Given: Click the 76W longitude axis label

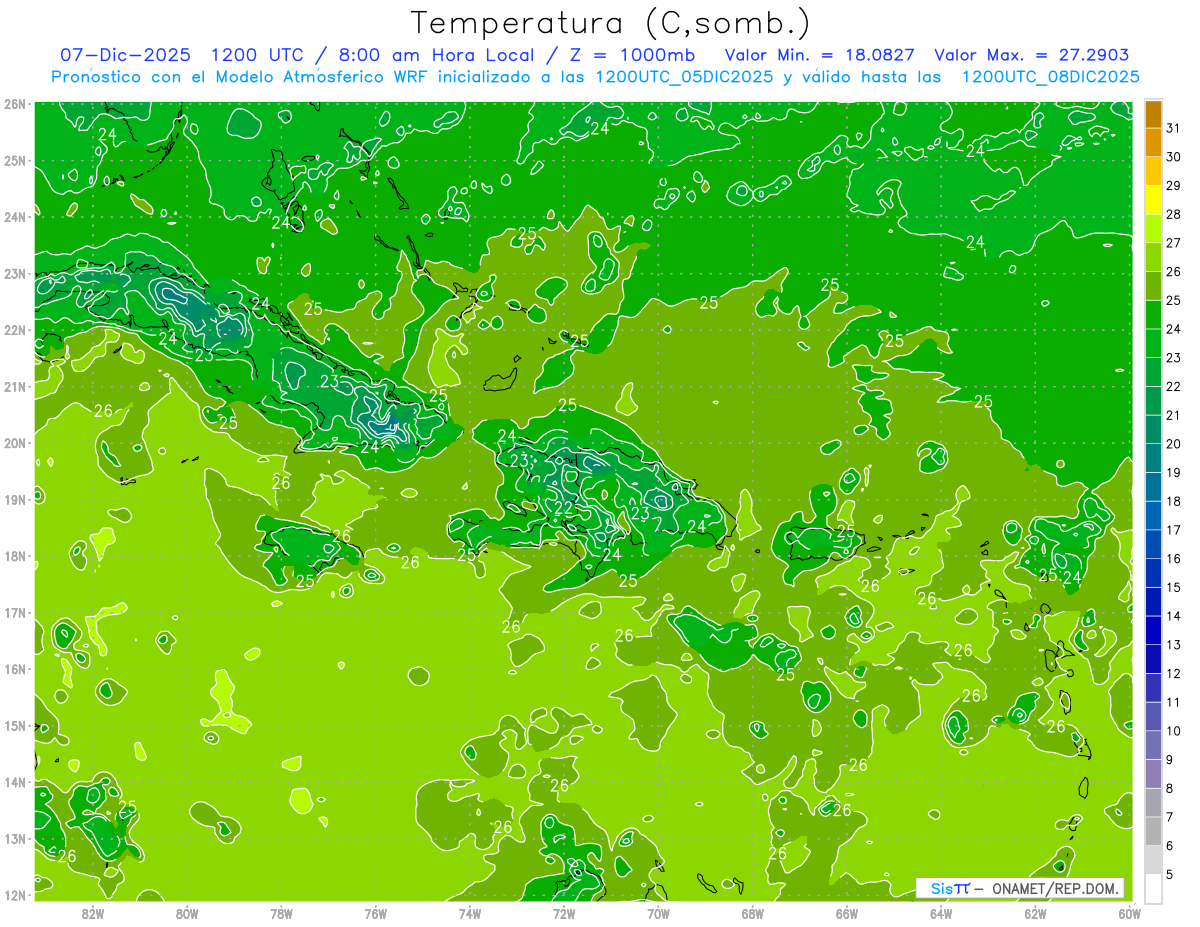Looking at the screenshot, I should coord(375,913).
